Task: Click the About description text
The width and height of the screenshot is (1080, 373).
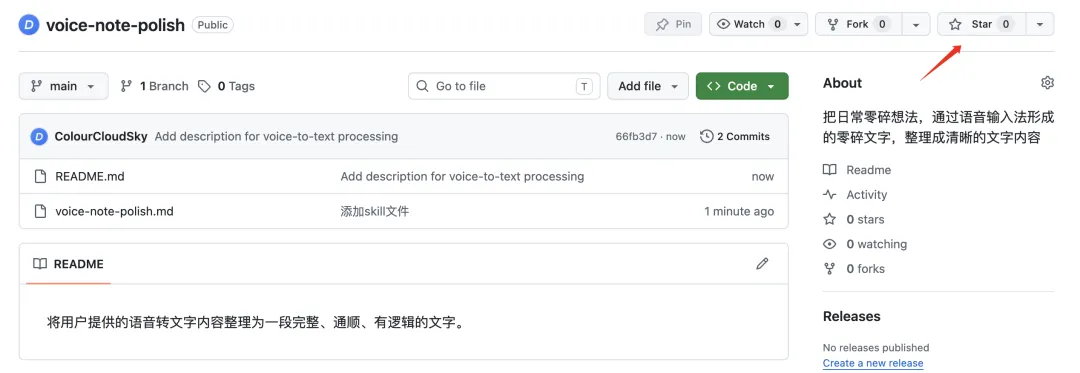Action: (x=938, y=127)
